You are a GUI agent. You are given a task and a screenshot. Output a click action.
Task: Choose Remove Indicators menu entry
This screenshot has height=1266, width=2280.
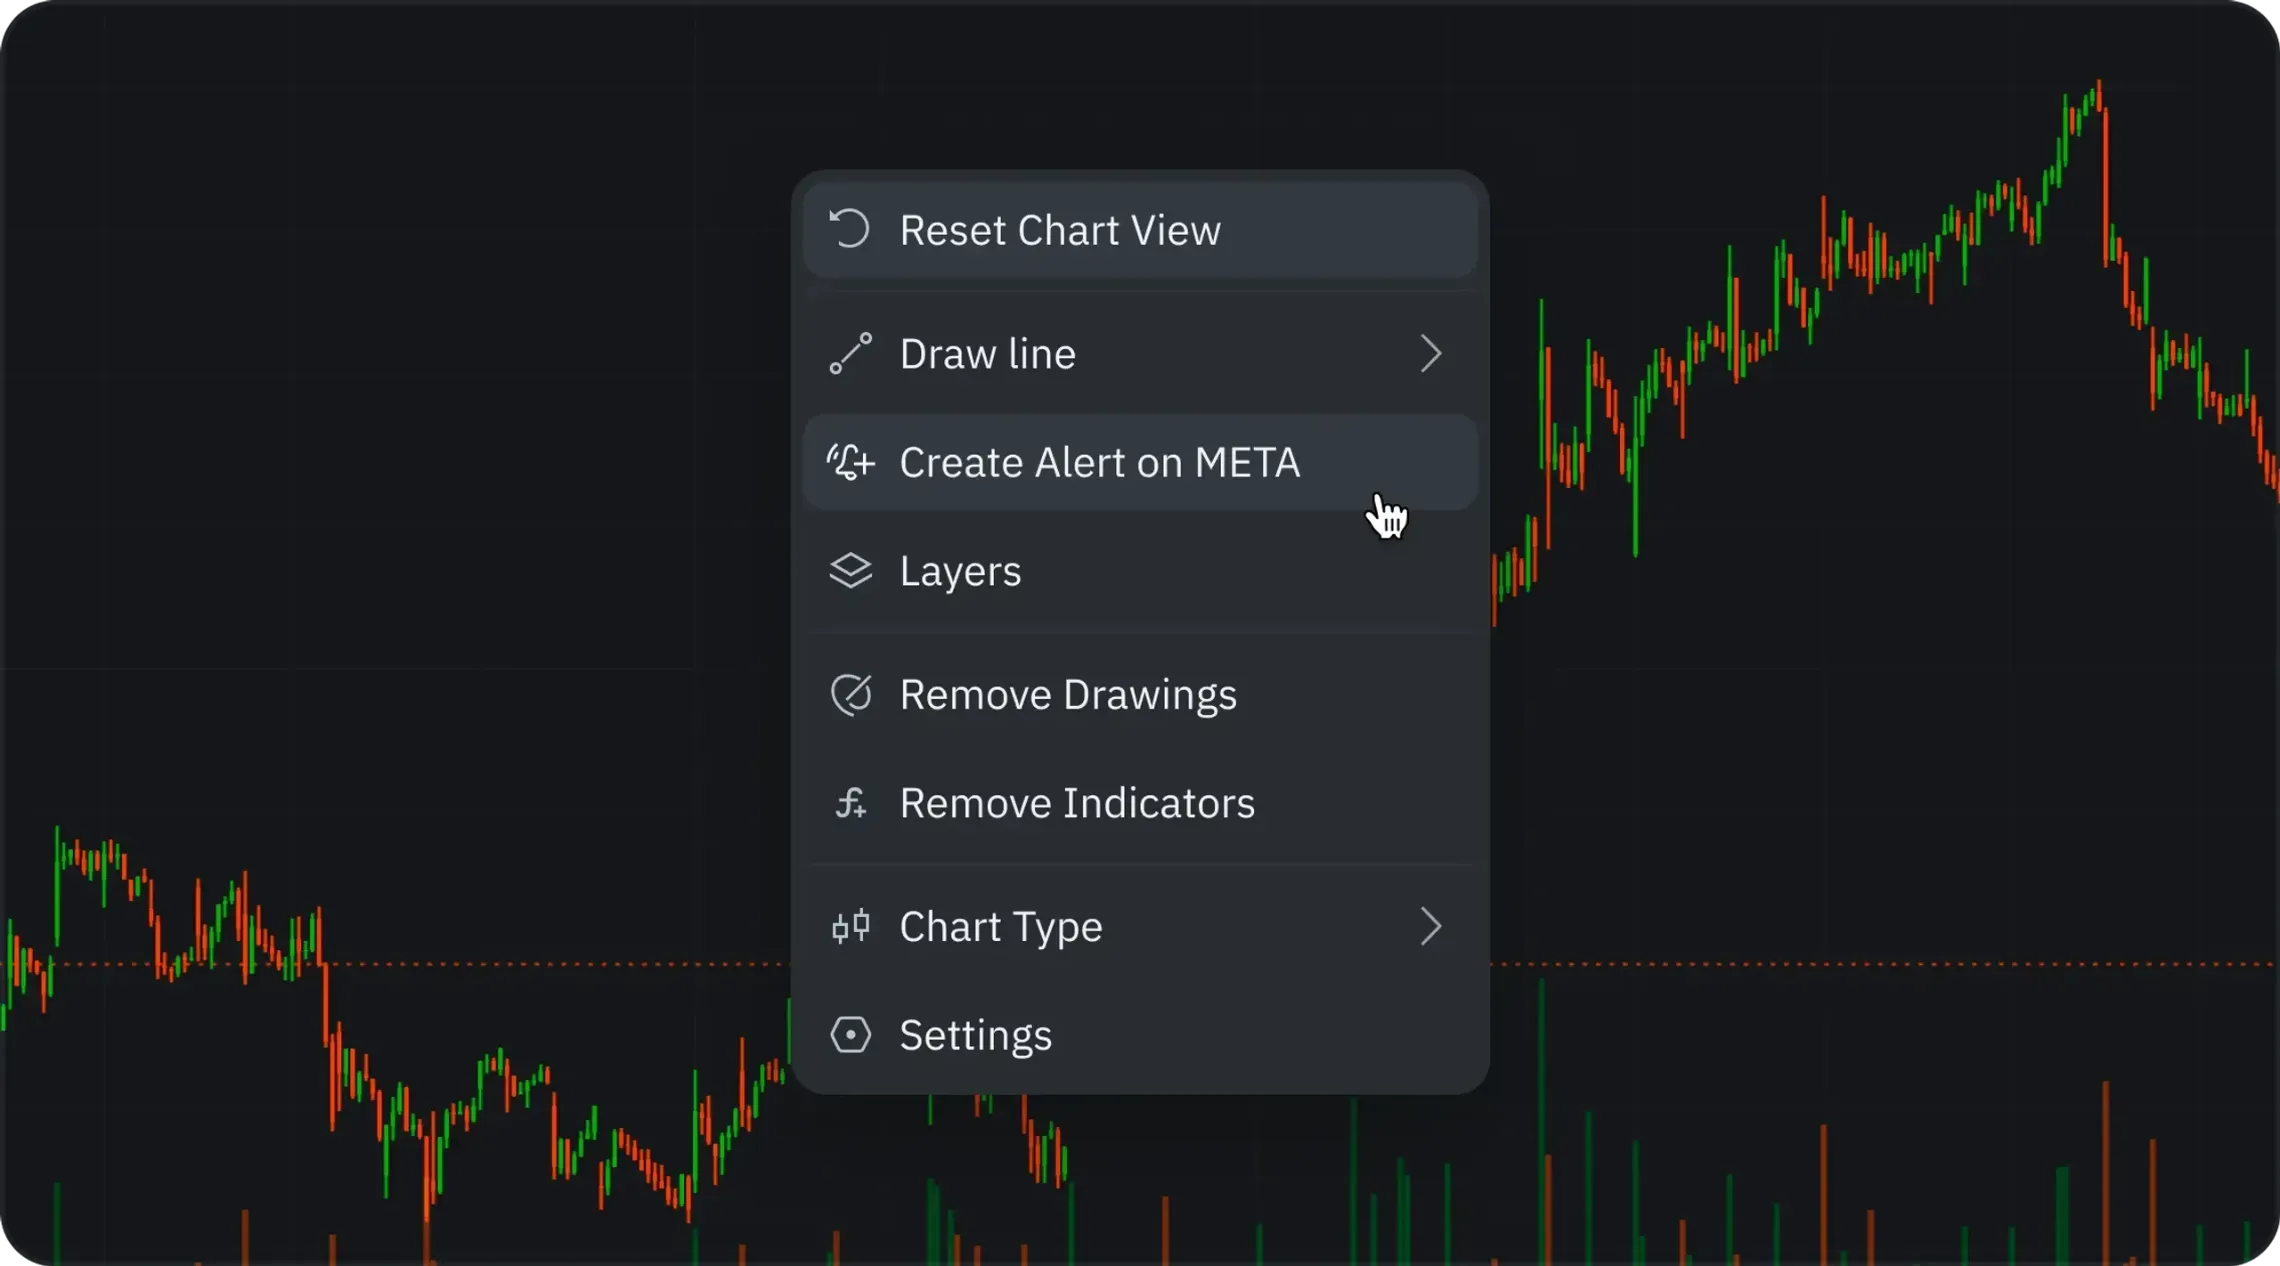(x=1076, y=804)
